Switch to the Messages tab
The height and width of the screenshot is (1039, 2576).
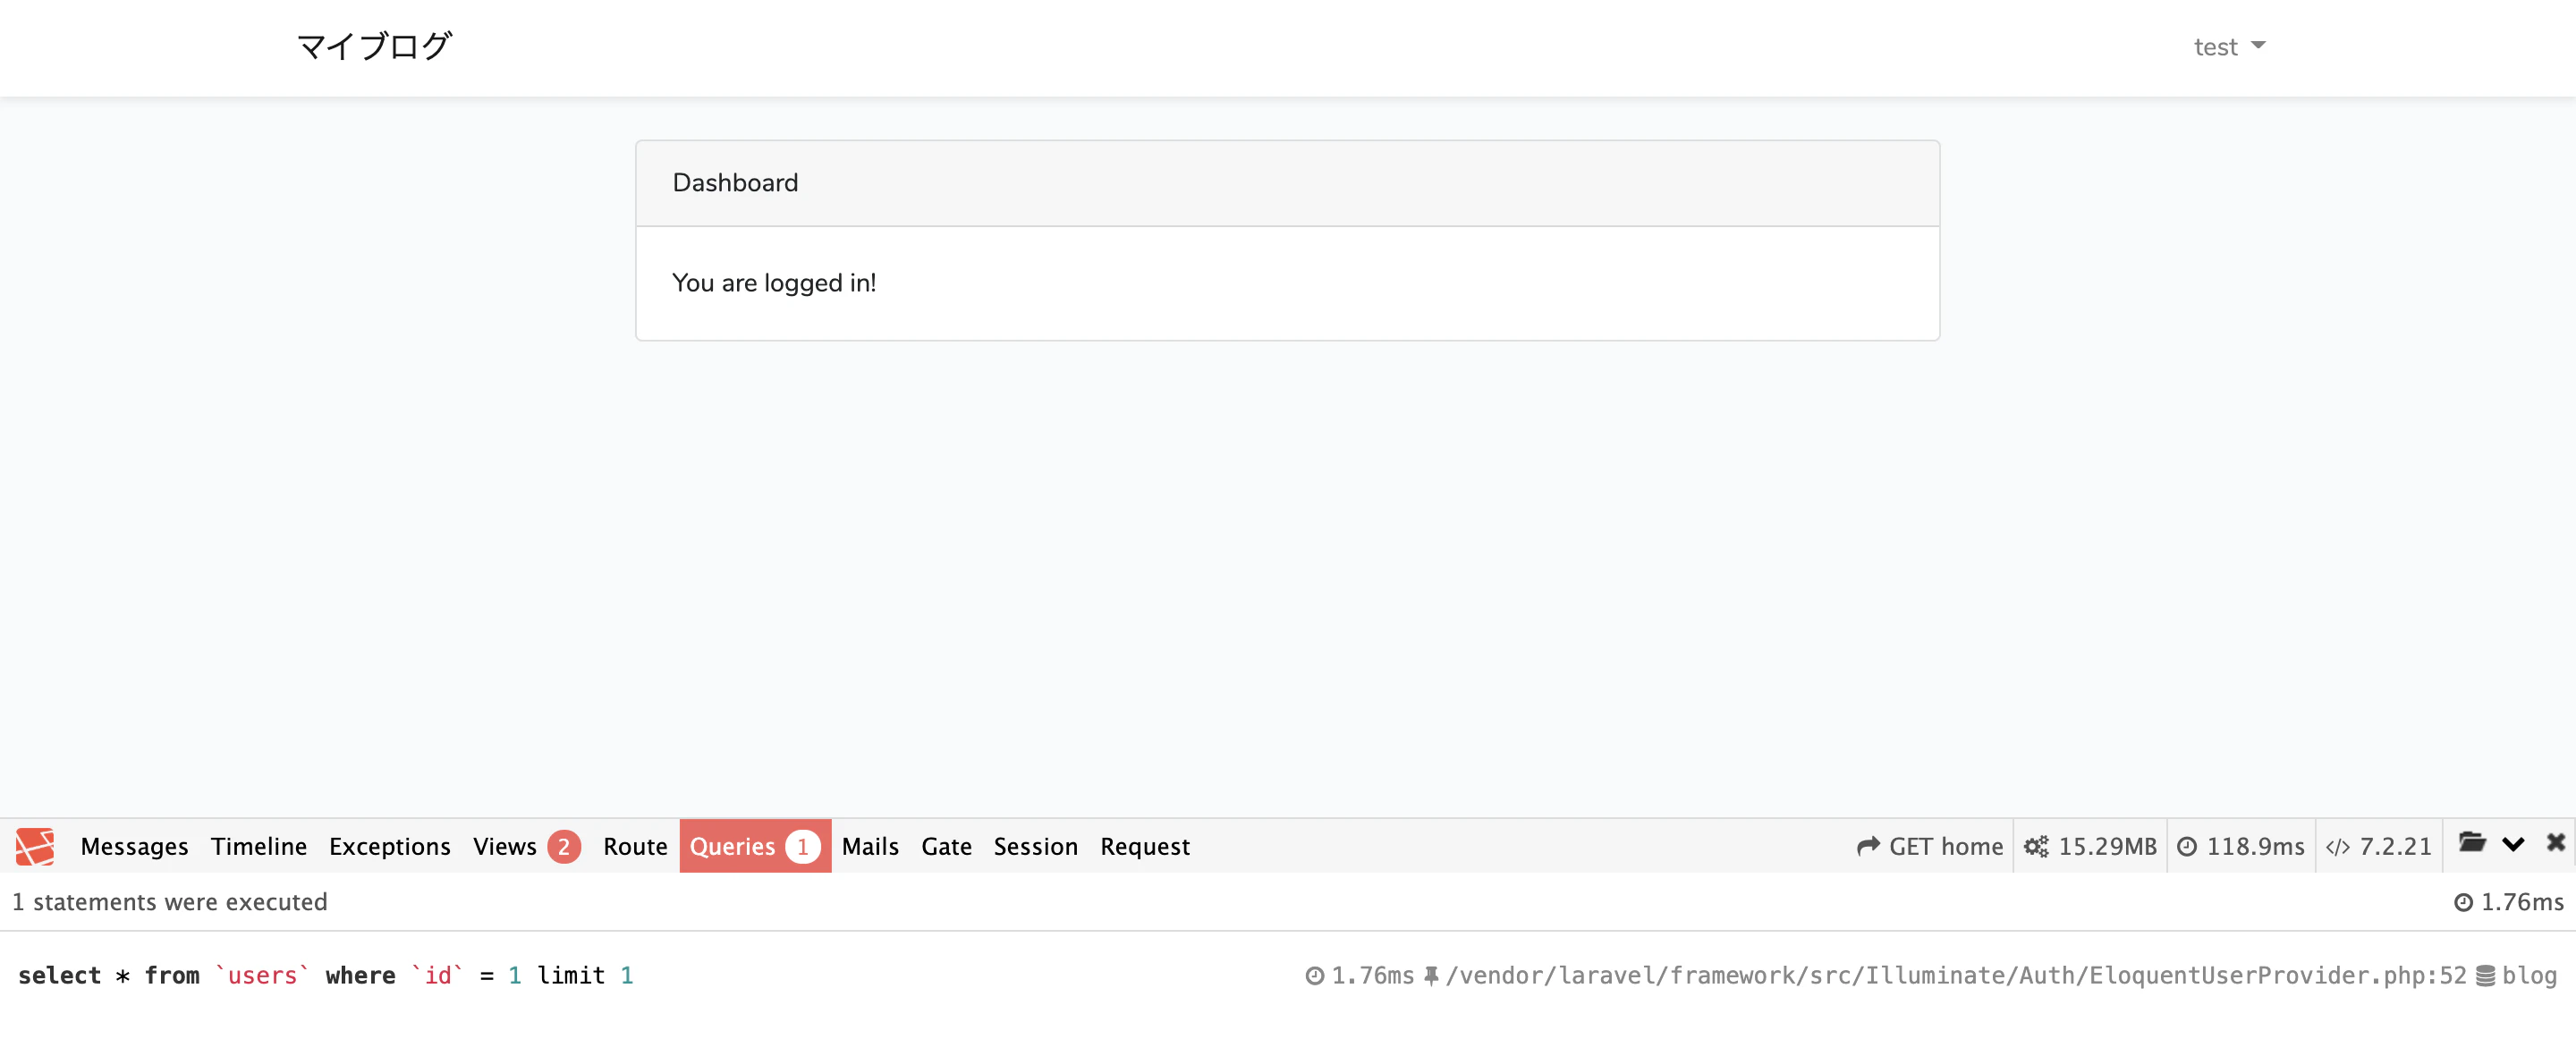[x=134, y=846]
